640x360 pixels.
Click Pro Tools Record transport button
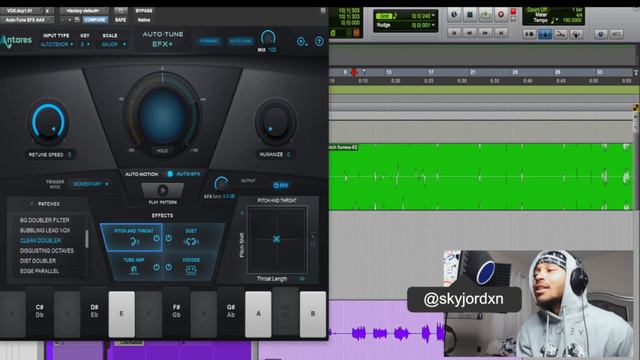pyautogui.click(x=500, y=15)
